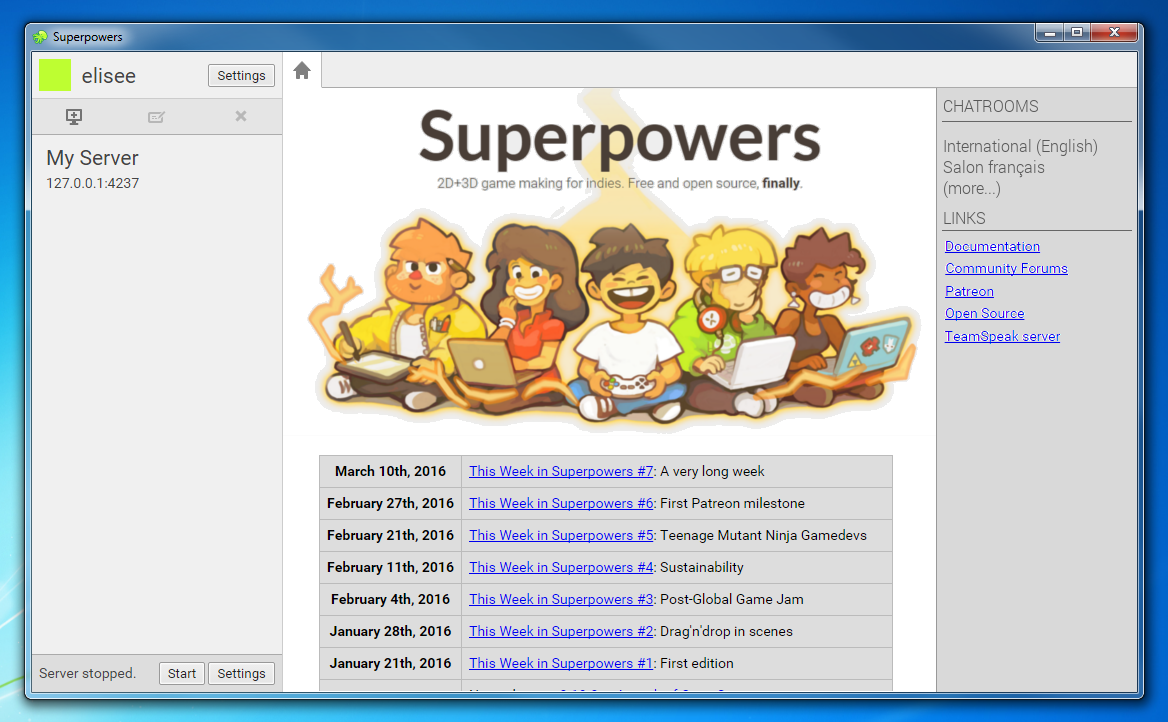This screenshot has width=1168, height=722.
Task: Open This Week in Superpowers #6
Action: point(561,504)
